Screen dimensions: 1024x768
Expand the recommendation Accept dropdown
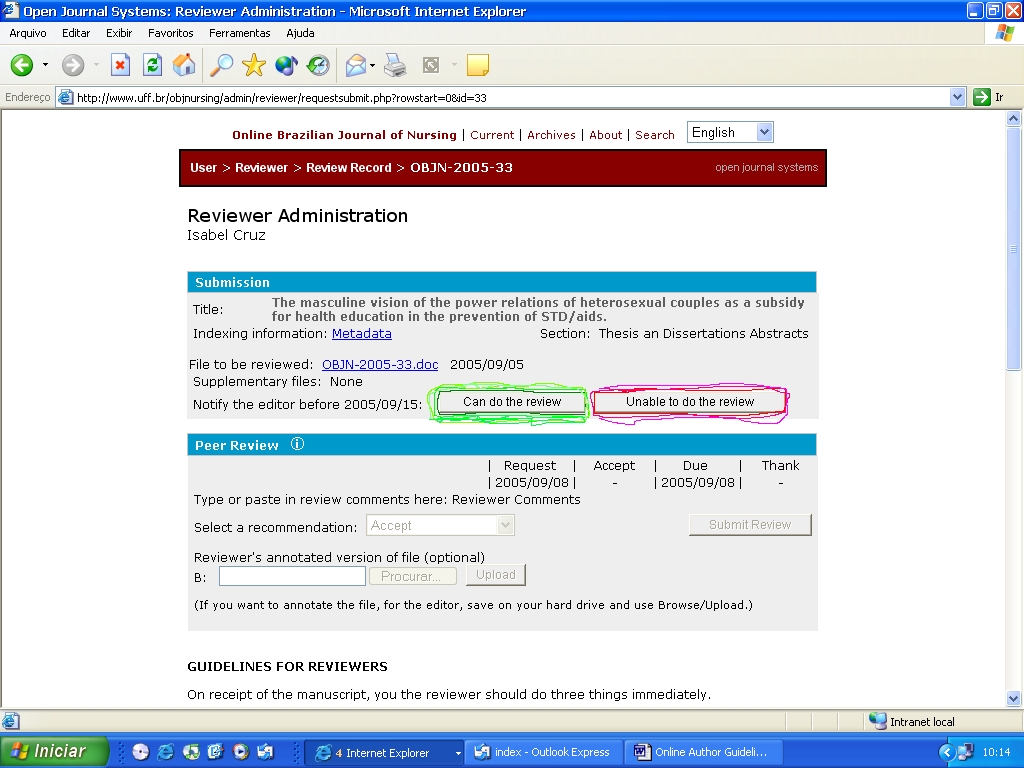[x=505, y=526]
